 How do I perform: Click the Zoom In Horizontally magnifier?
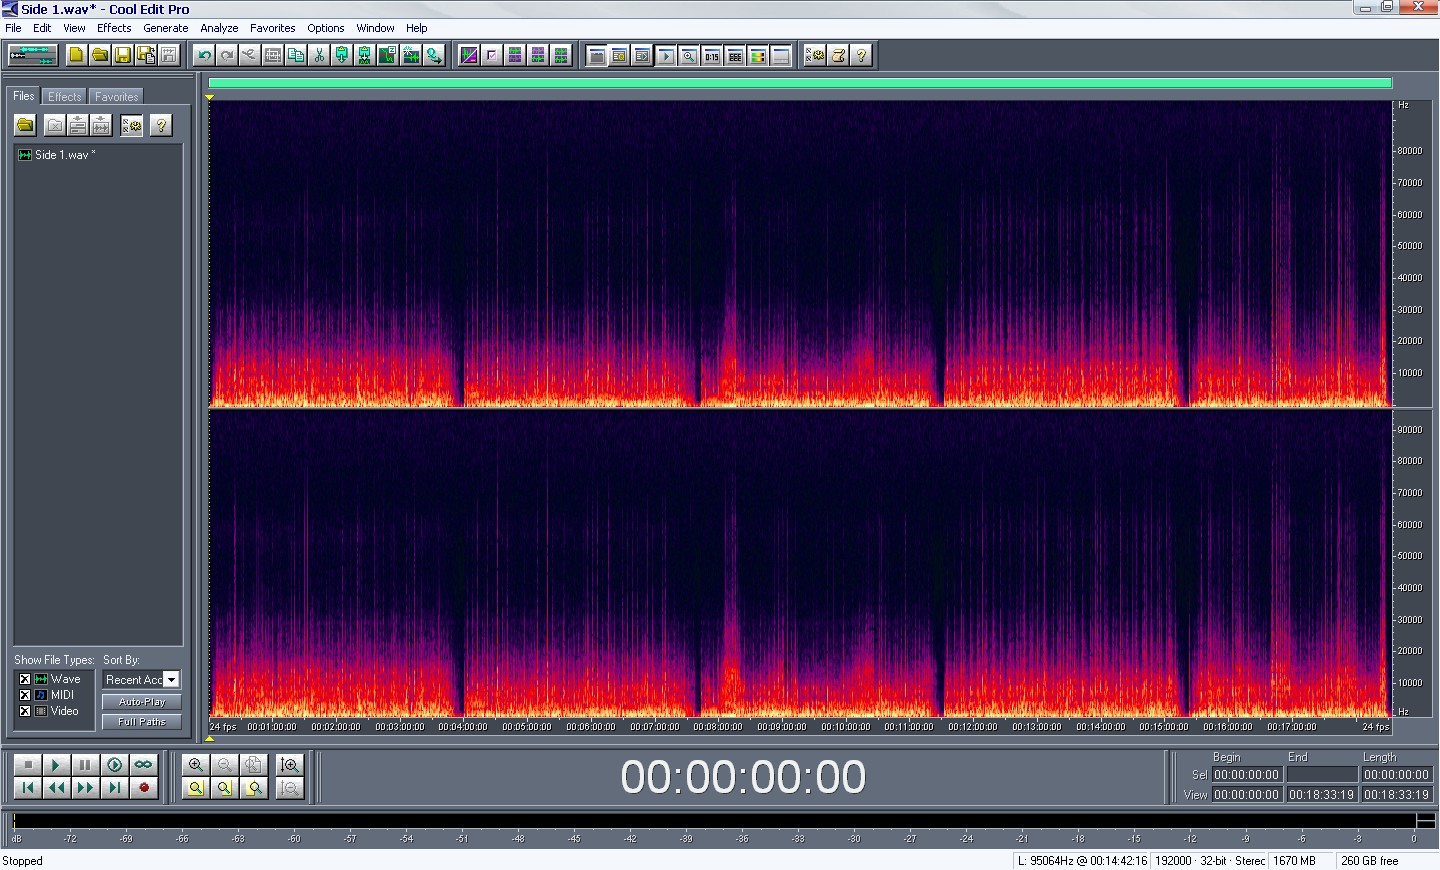tap(196, 765)
